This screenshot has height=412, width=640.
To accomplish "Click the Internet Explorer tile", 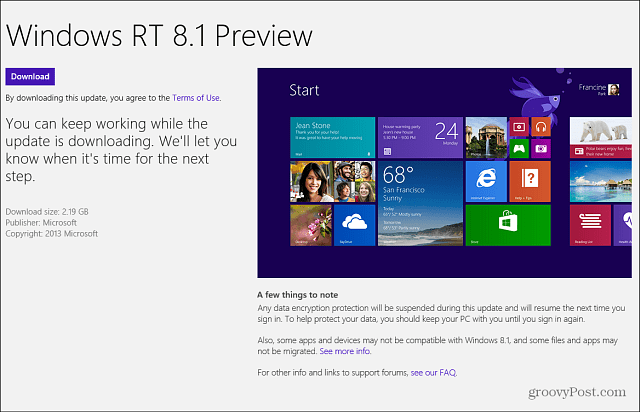I will (x=486, y=181).
